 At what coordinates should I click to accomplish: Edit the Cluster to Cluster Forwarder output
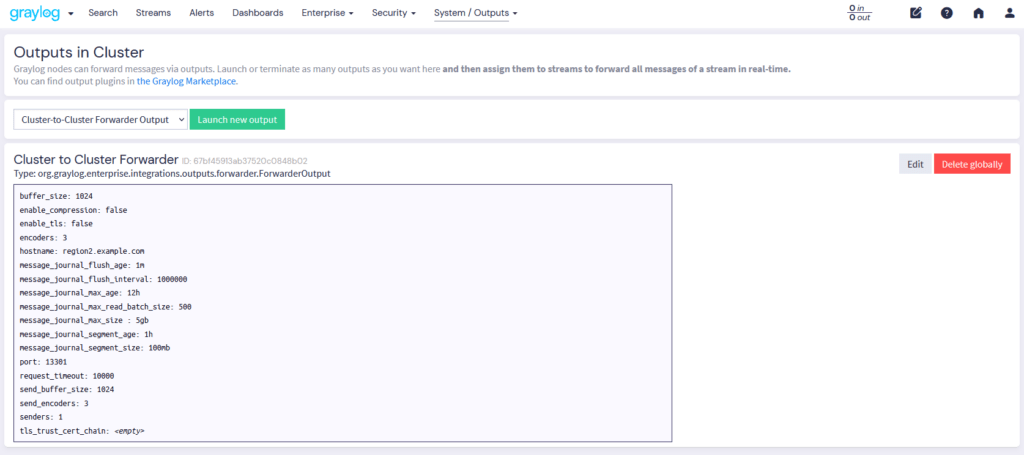coord(914,164)
